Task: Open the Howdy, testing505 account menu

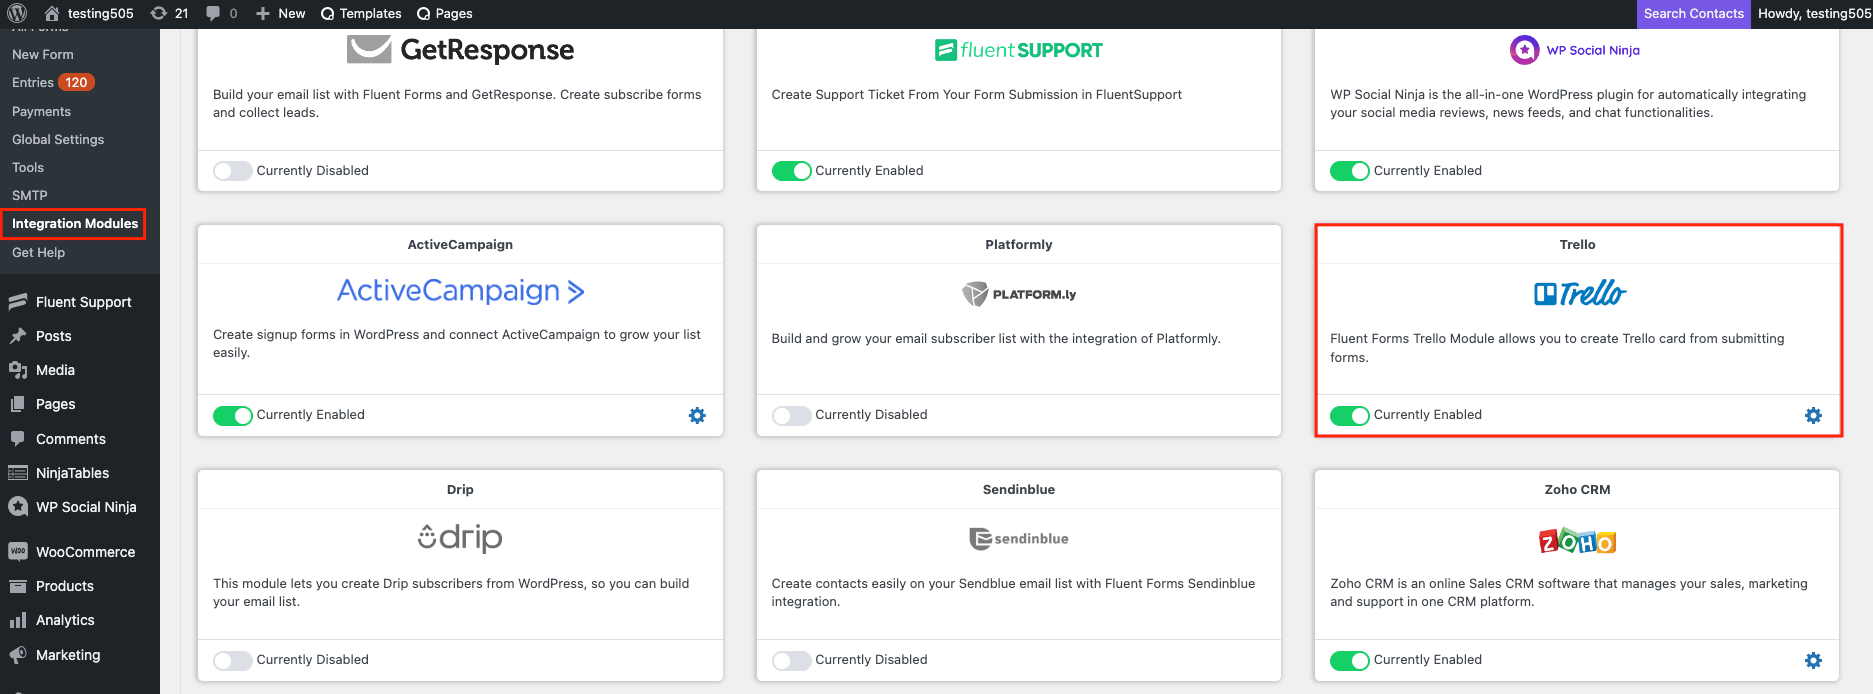Action: tap(1814, 13)
